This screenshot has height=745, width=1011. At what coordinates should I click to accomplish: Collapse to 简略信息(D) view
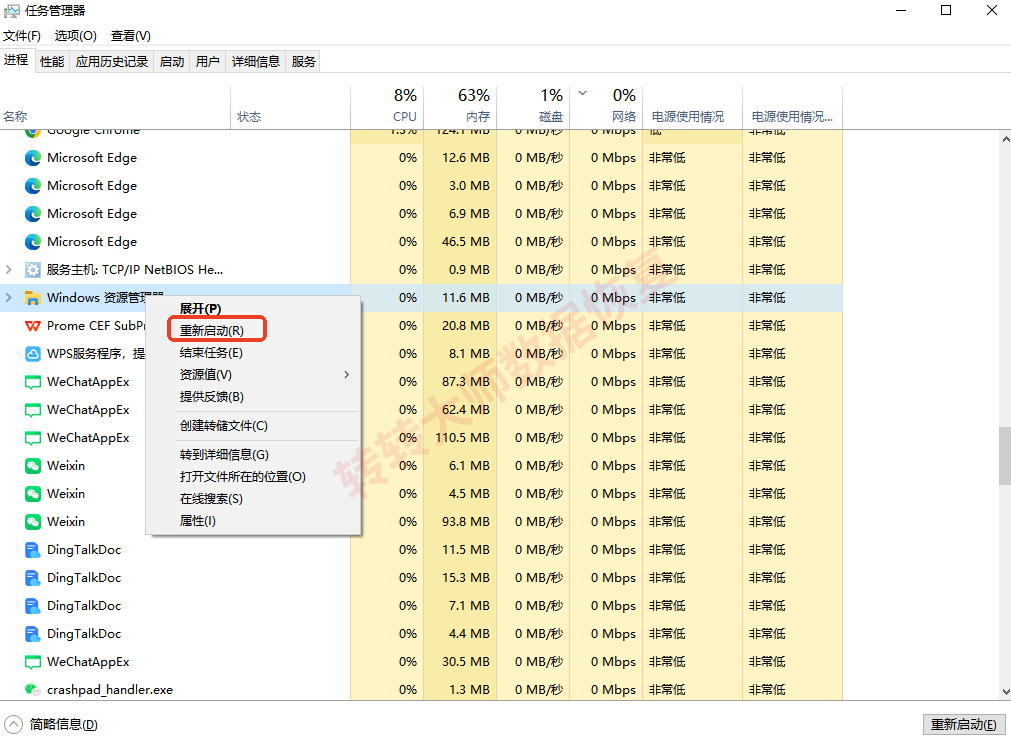point(52,724)
